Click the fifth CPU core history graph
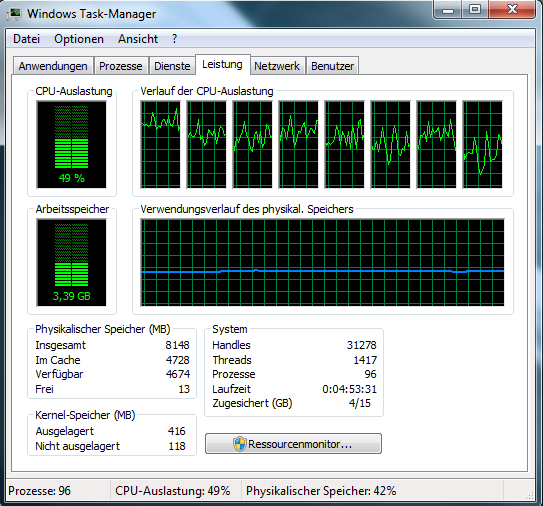 [345, 144]
